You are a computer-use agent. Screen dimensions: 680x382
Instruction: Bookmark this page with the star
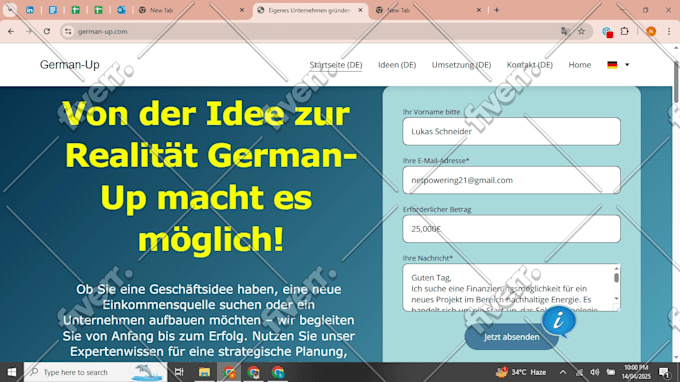(x=582, y=31)
